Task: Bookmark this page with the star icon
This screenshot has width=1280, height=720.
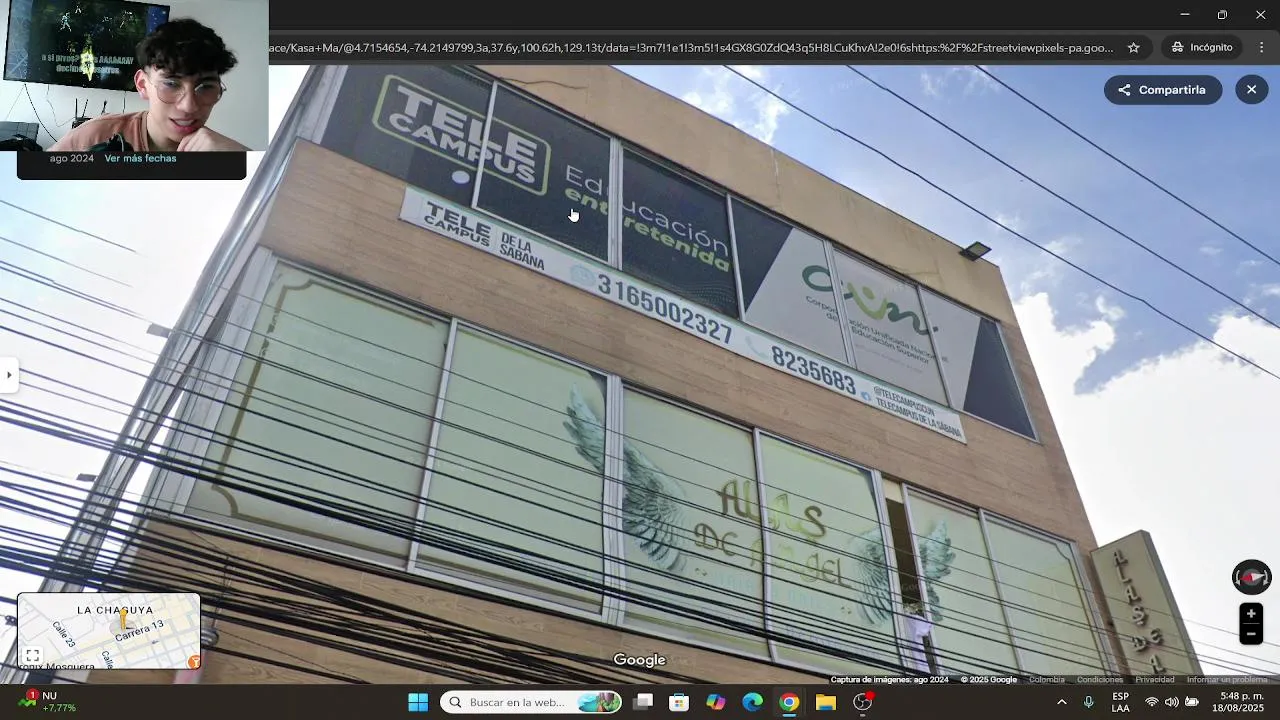Action: [x=1133, y=47]
